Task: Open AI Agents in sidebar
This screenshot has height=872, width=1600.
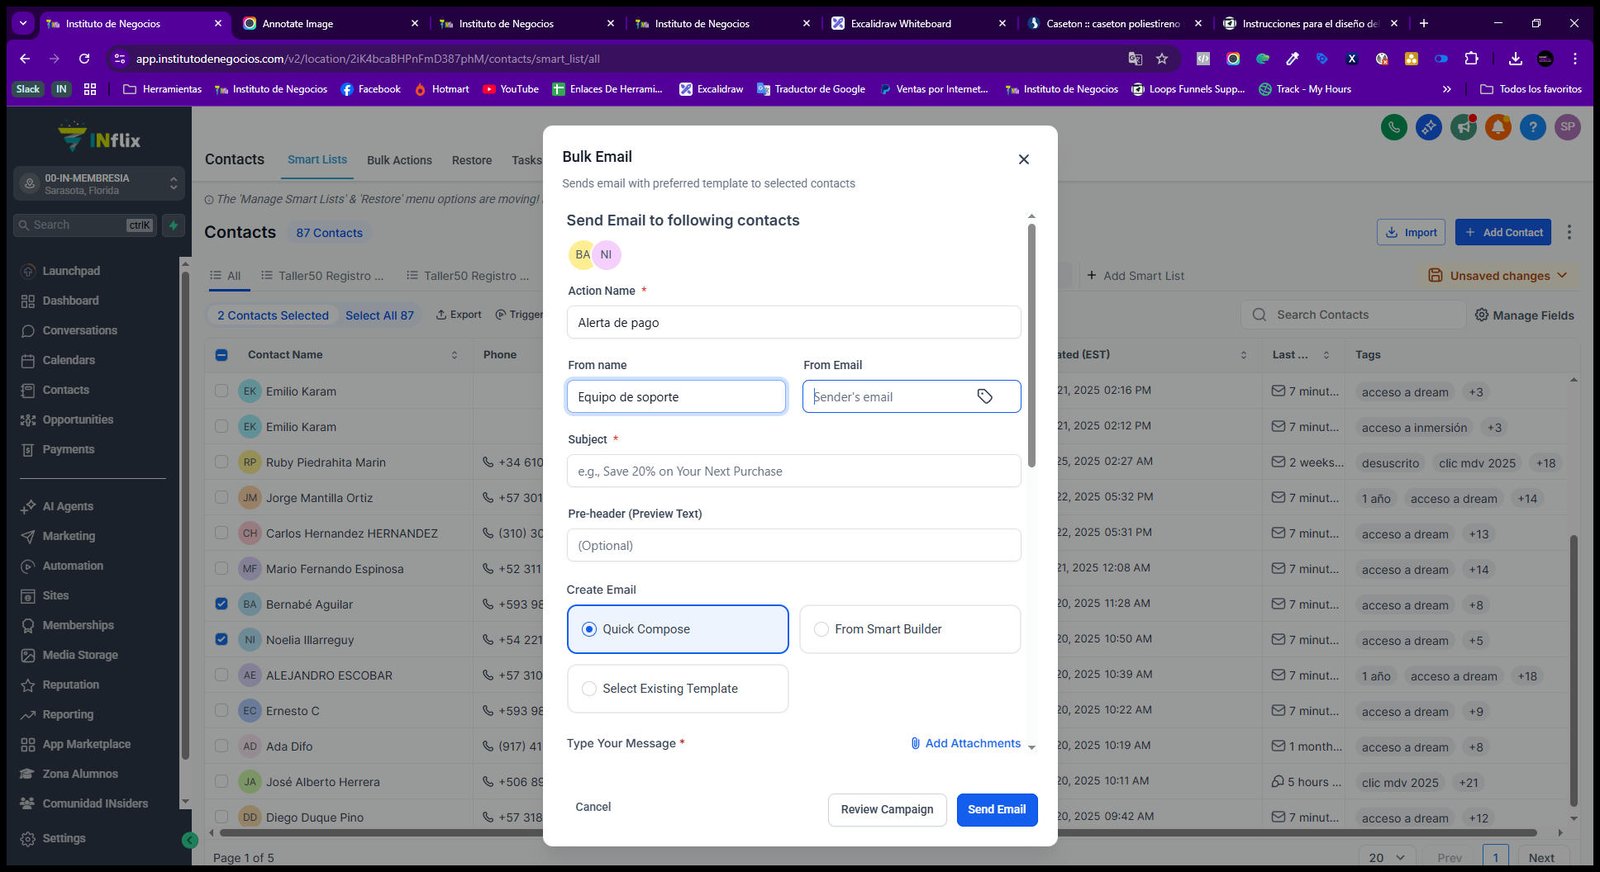Action: pyautogui.click(x=67, y=507)
